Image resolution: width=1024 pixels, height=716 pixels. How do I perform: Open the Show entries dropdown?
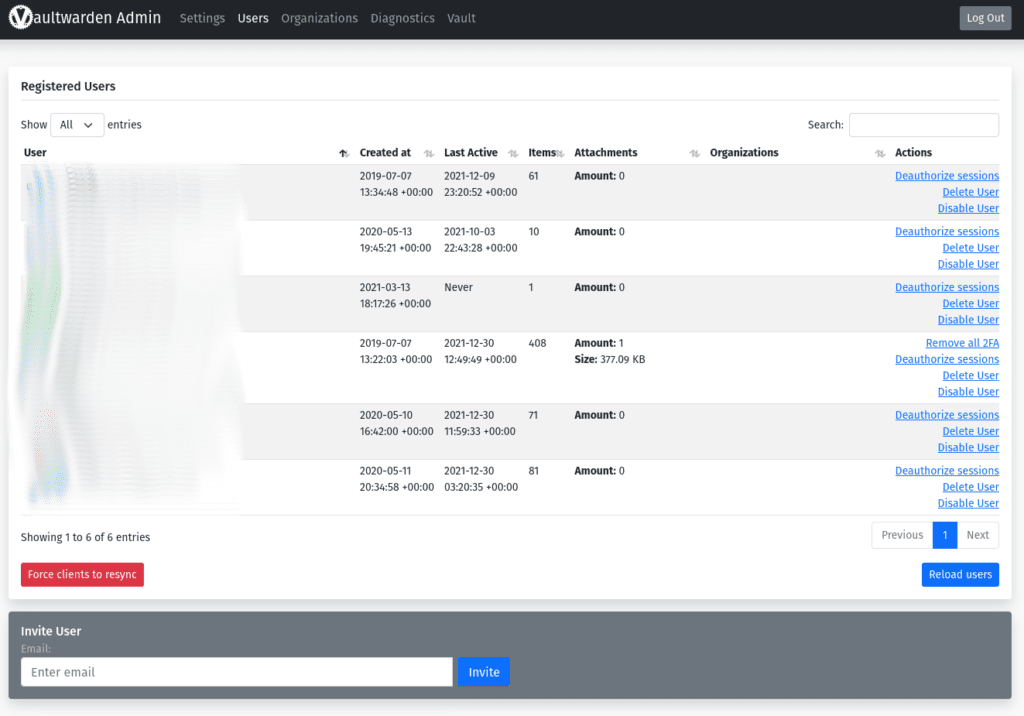click(x=77, y=125)
